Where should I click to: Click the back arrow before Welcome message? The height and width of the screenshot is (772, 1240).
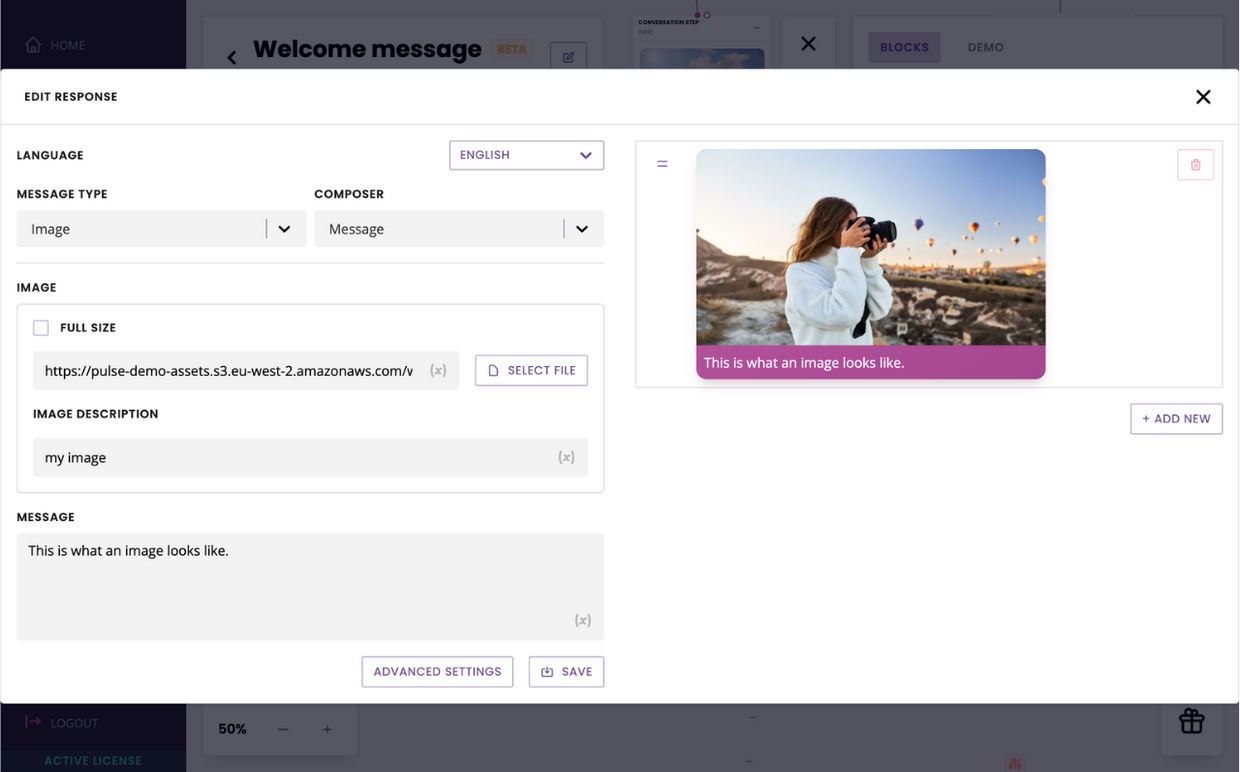pyautogui.click(x=232, y=57)
